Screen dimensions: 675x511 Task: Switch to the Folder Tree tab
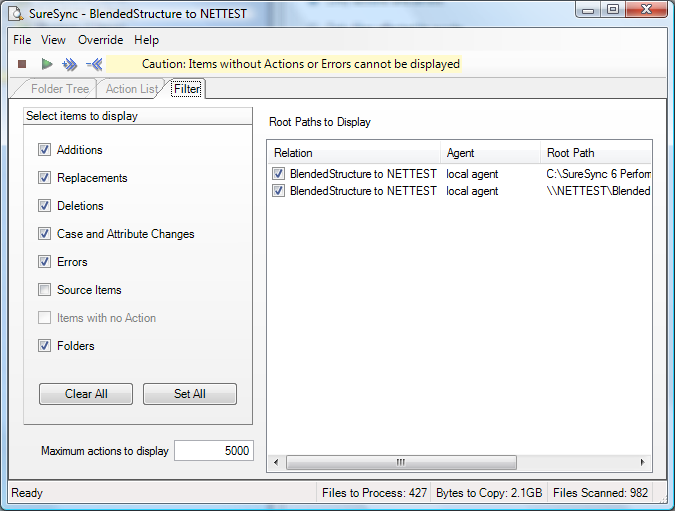coord(59,89)
